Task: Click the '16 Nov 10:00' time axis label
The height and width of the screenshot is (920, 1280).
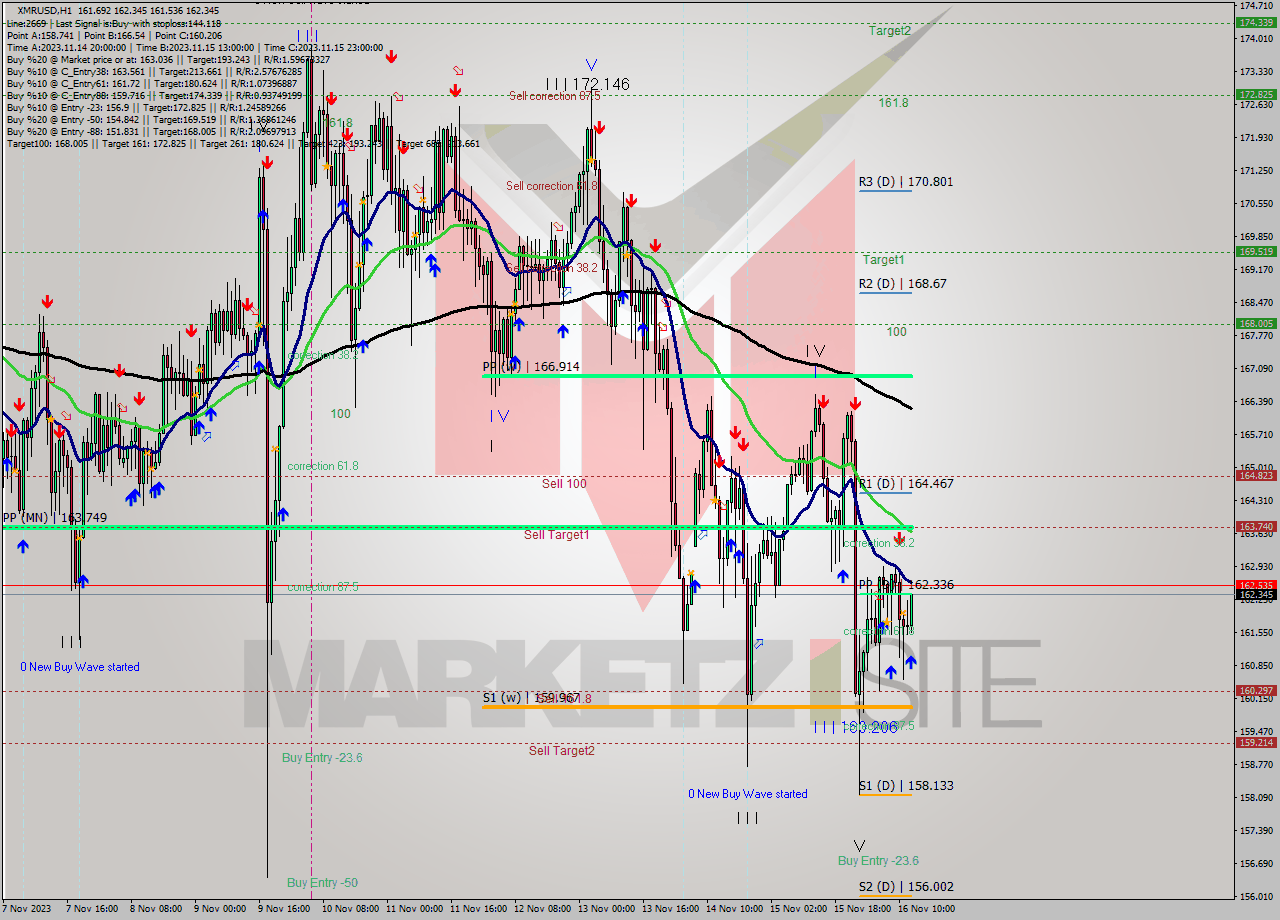Action: [927, 909]
